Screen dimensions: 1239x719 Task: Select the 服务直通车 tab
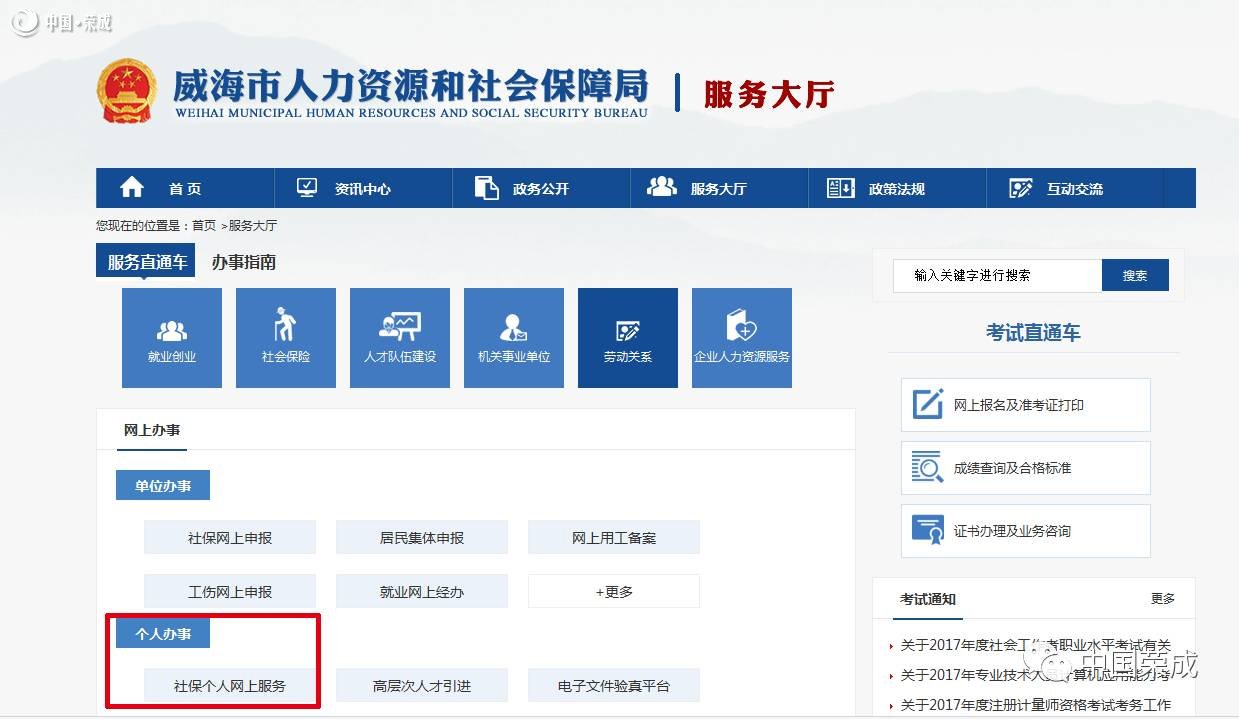tap(147, 263)
